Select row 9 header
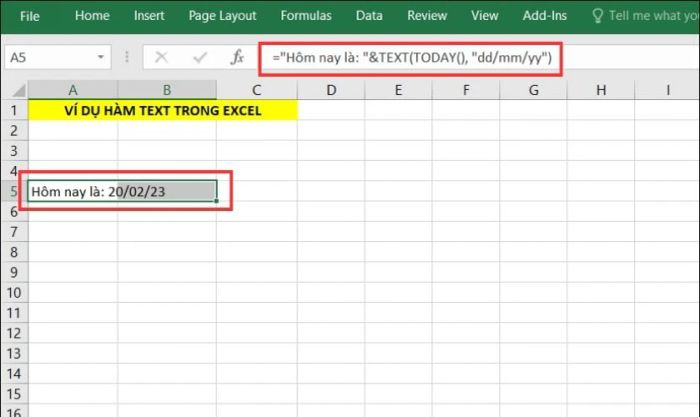Image resolution: width=700 pixels, height=417 pixels. tap(14, 272)
